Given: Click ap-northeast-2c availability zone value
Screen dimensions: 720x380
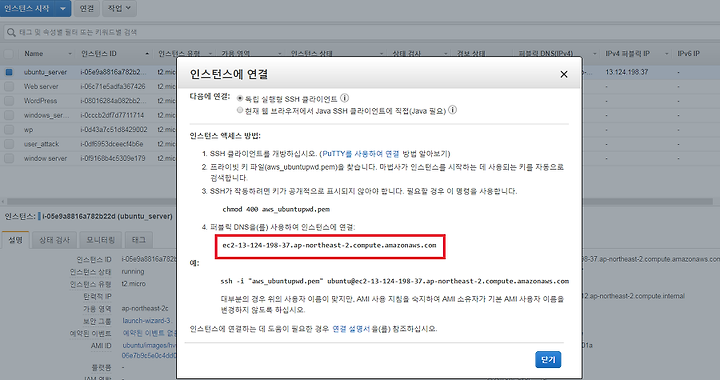Looking at the screenshot, I should pyautogui.click(x=145, y=308).
